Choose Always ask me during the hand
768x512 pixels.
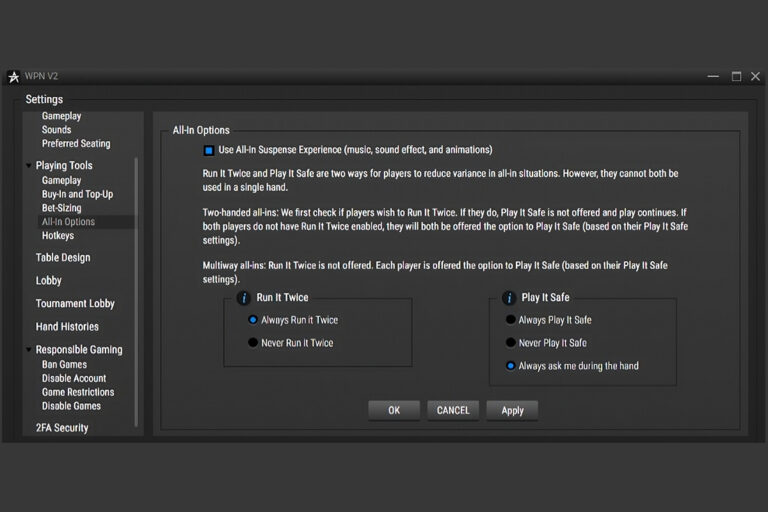click(510, 366)
